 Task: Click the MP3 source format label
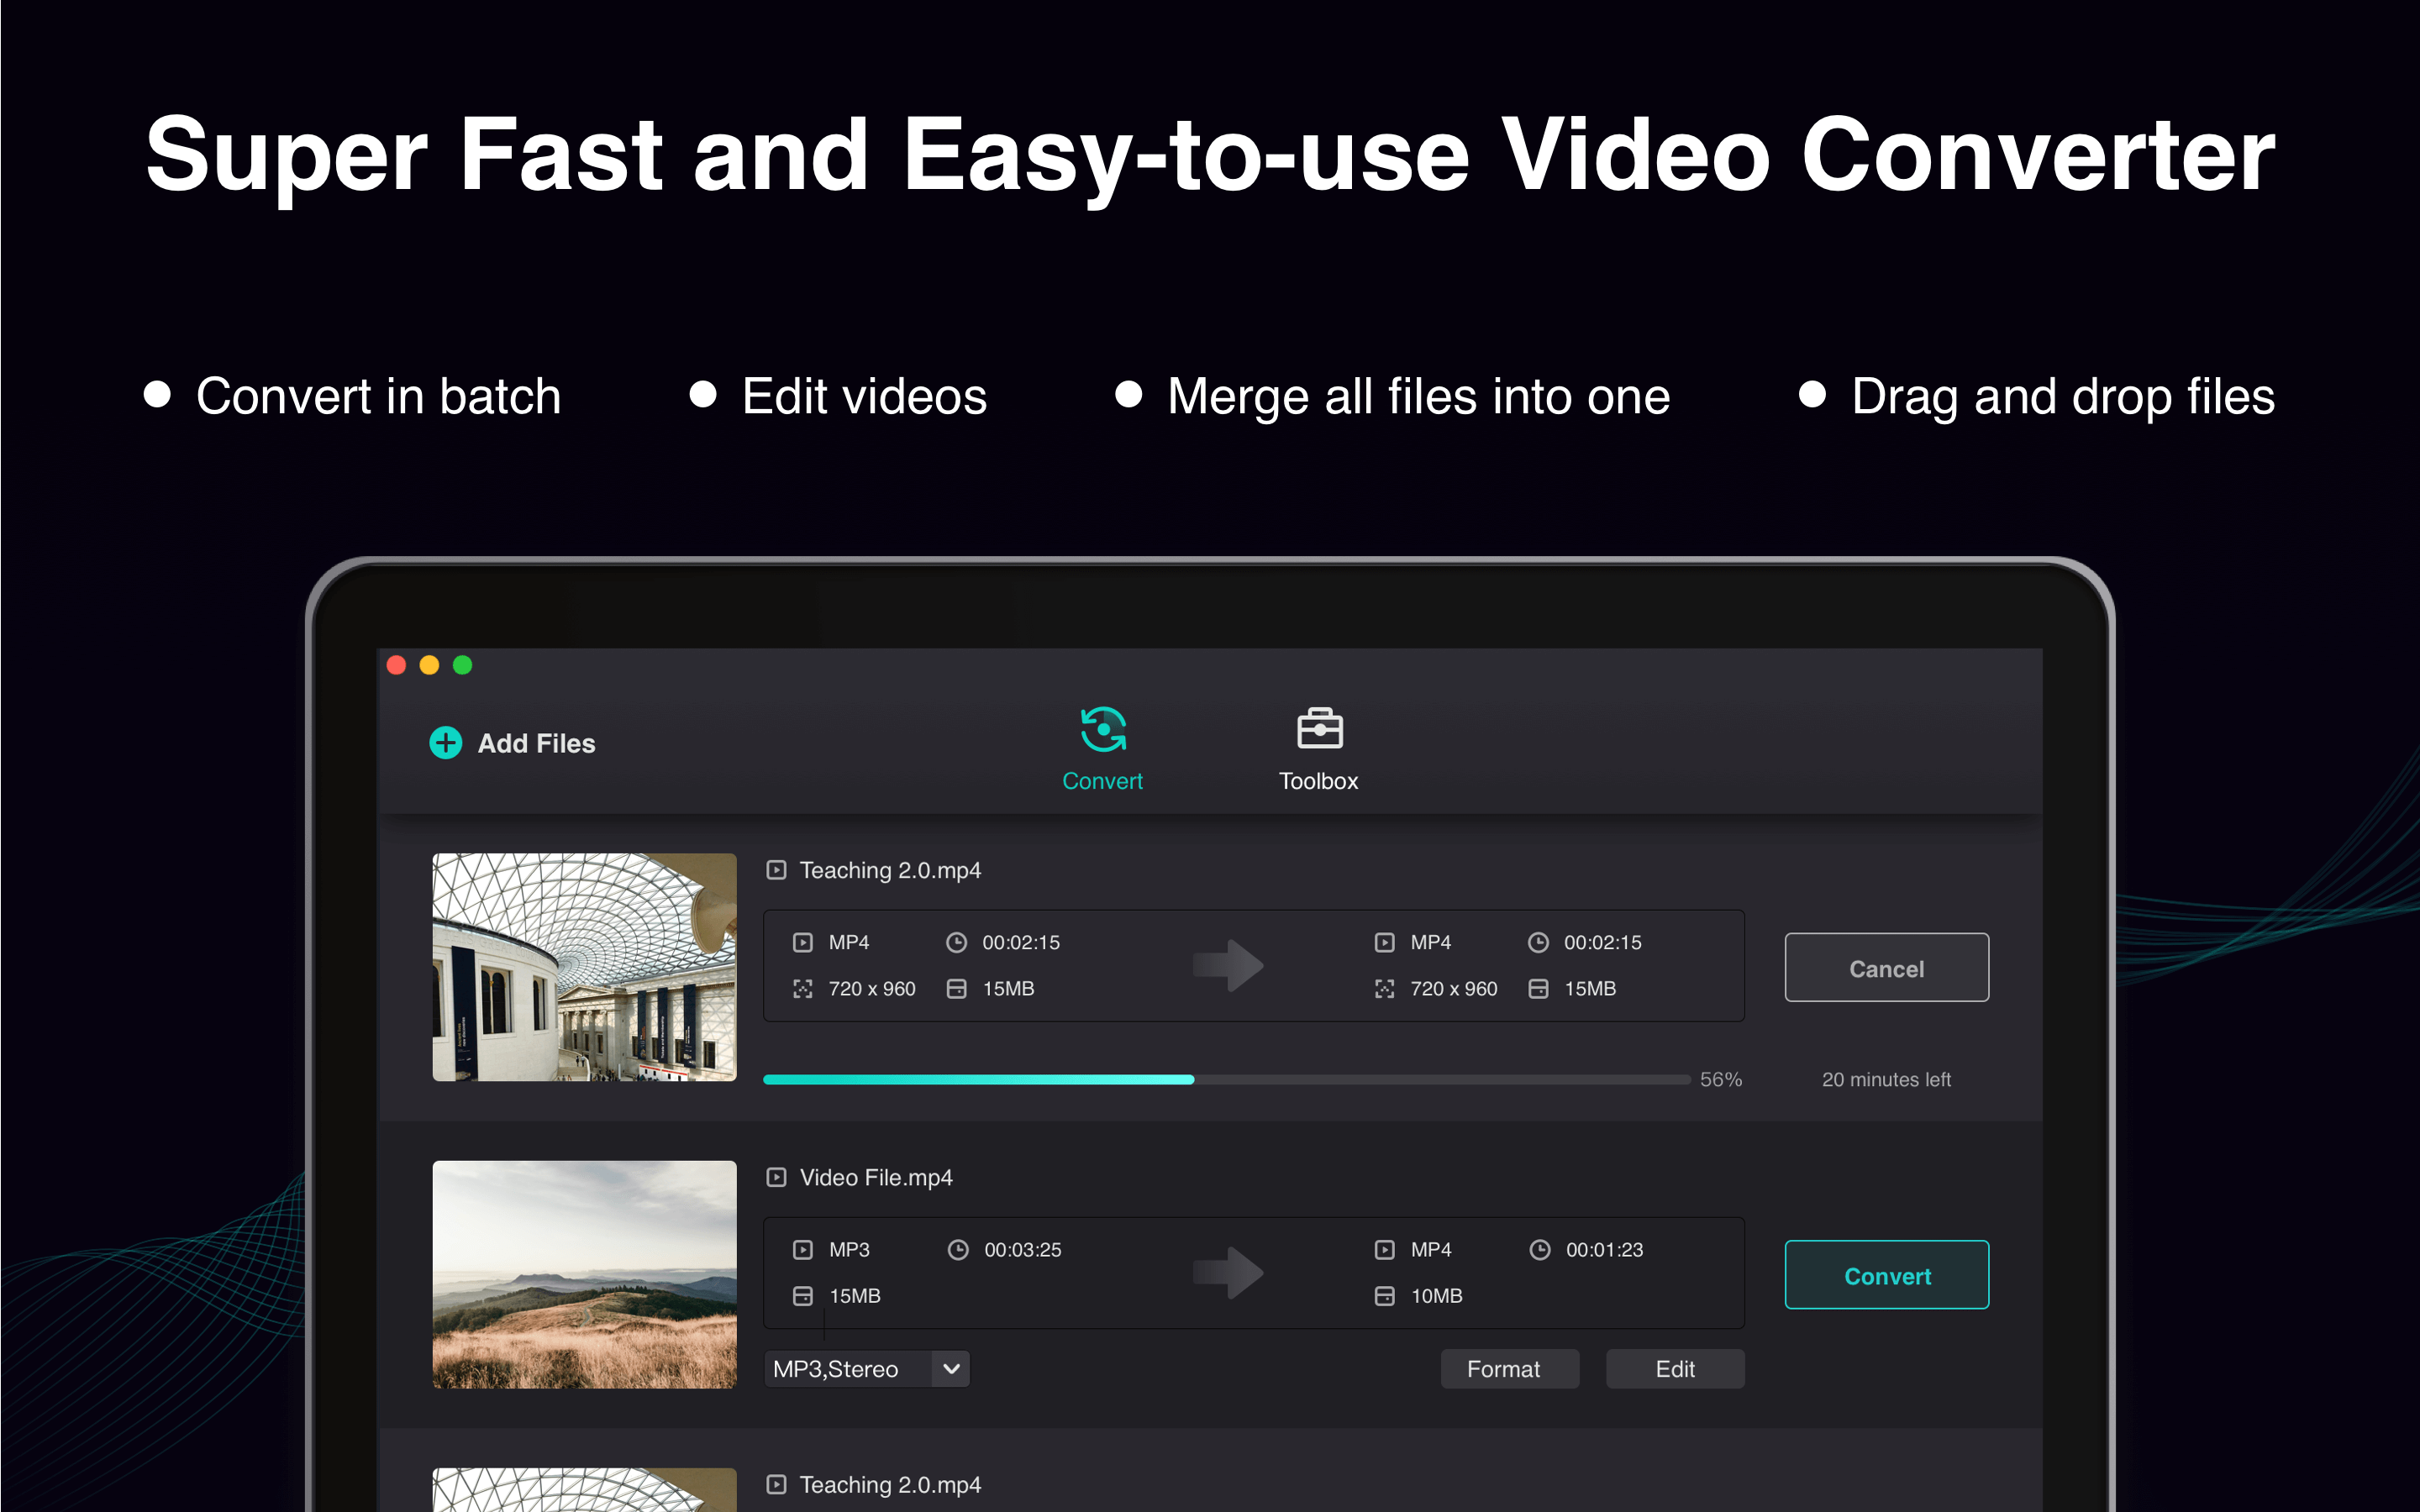click(850, 1250)
